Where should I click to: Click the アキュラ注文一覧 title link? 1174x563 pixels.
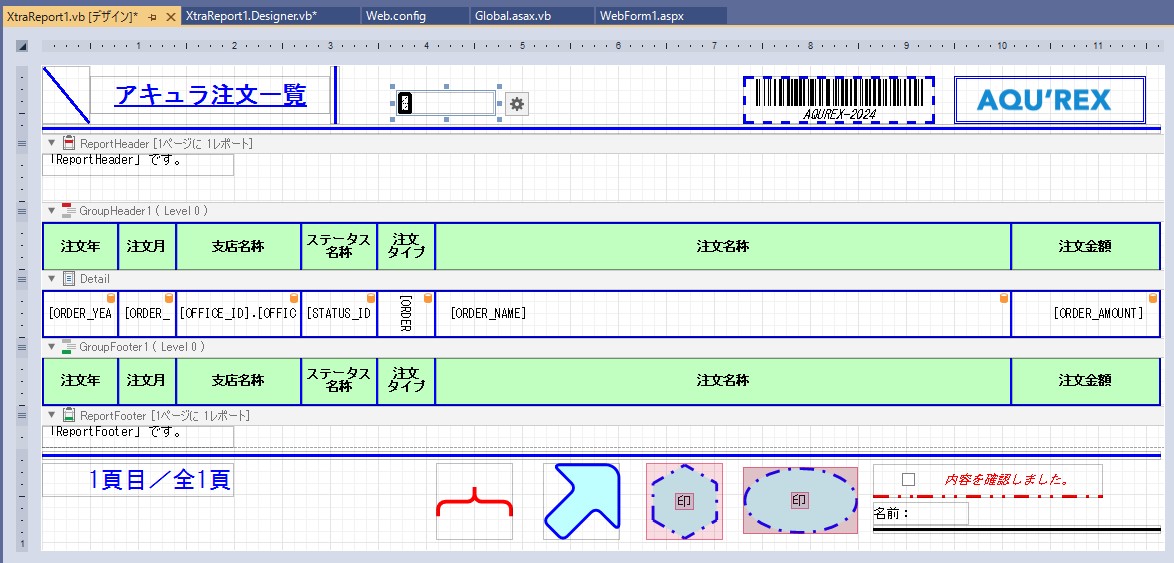click(x=210, y=96)
